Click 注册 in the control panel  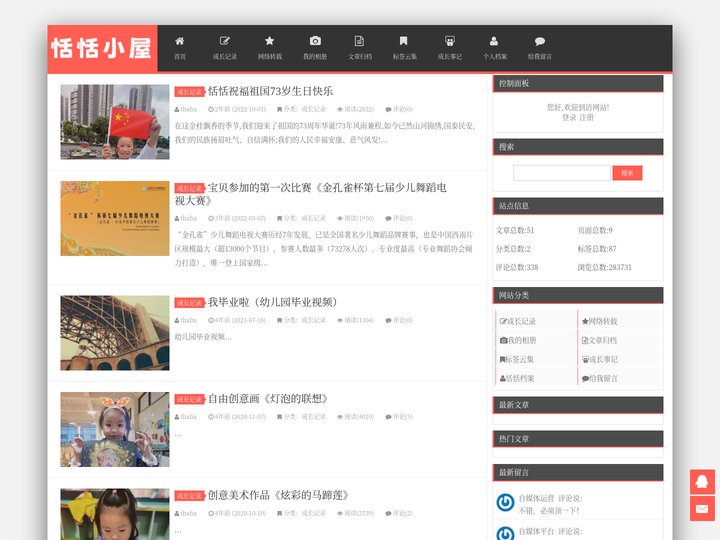coord(586,118)
